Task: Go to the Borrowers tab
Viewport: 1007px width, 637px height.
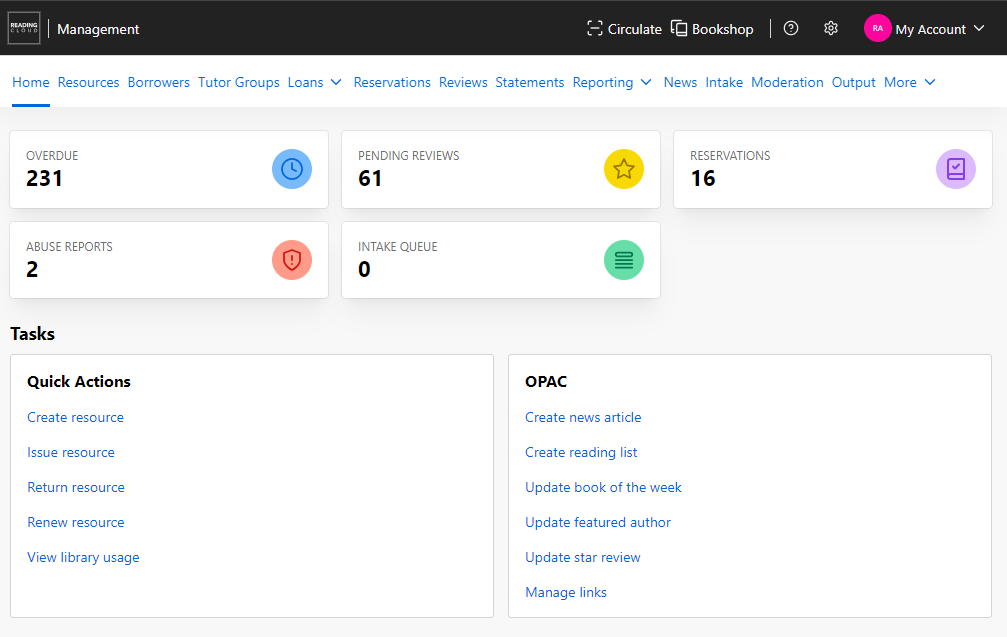Action: [158, 82]
